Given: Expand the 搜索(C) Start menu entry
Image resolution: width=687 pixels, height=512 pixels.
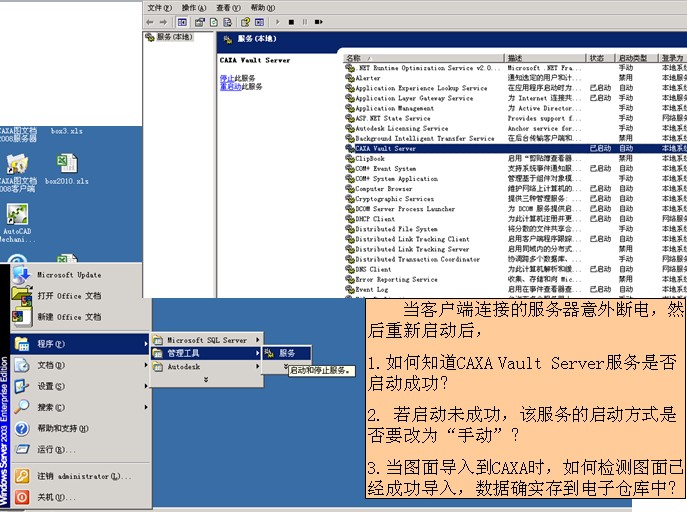Looking at the screenshot, I should point(80,407).
